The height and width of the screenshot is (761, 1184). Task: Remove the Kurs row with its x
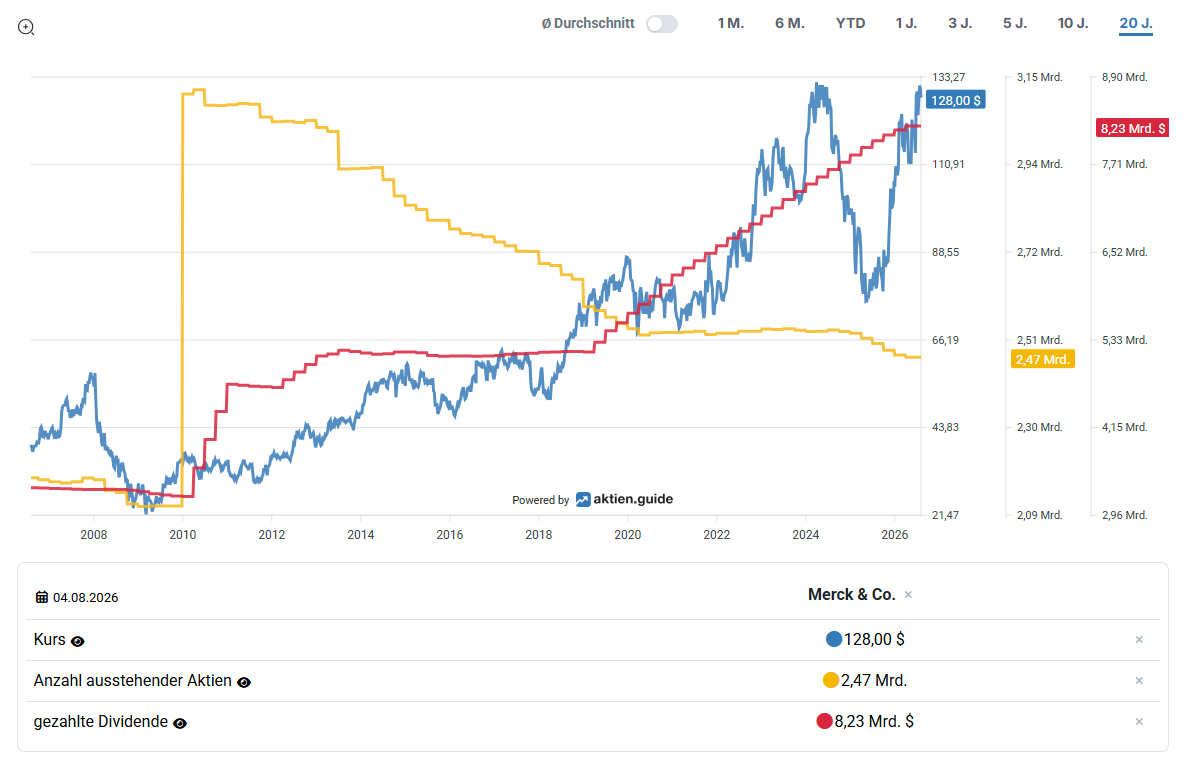coord(1139,639)
